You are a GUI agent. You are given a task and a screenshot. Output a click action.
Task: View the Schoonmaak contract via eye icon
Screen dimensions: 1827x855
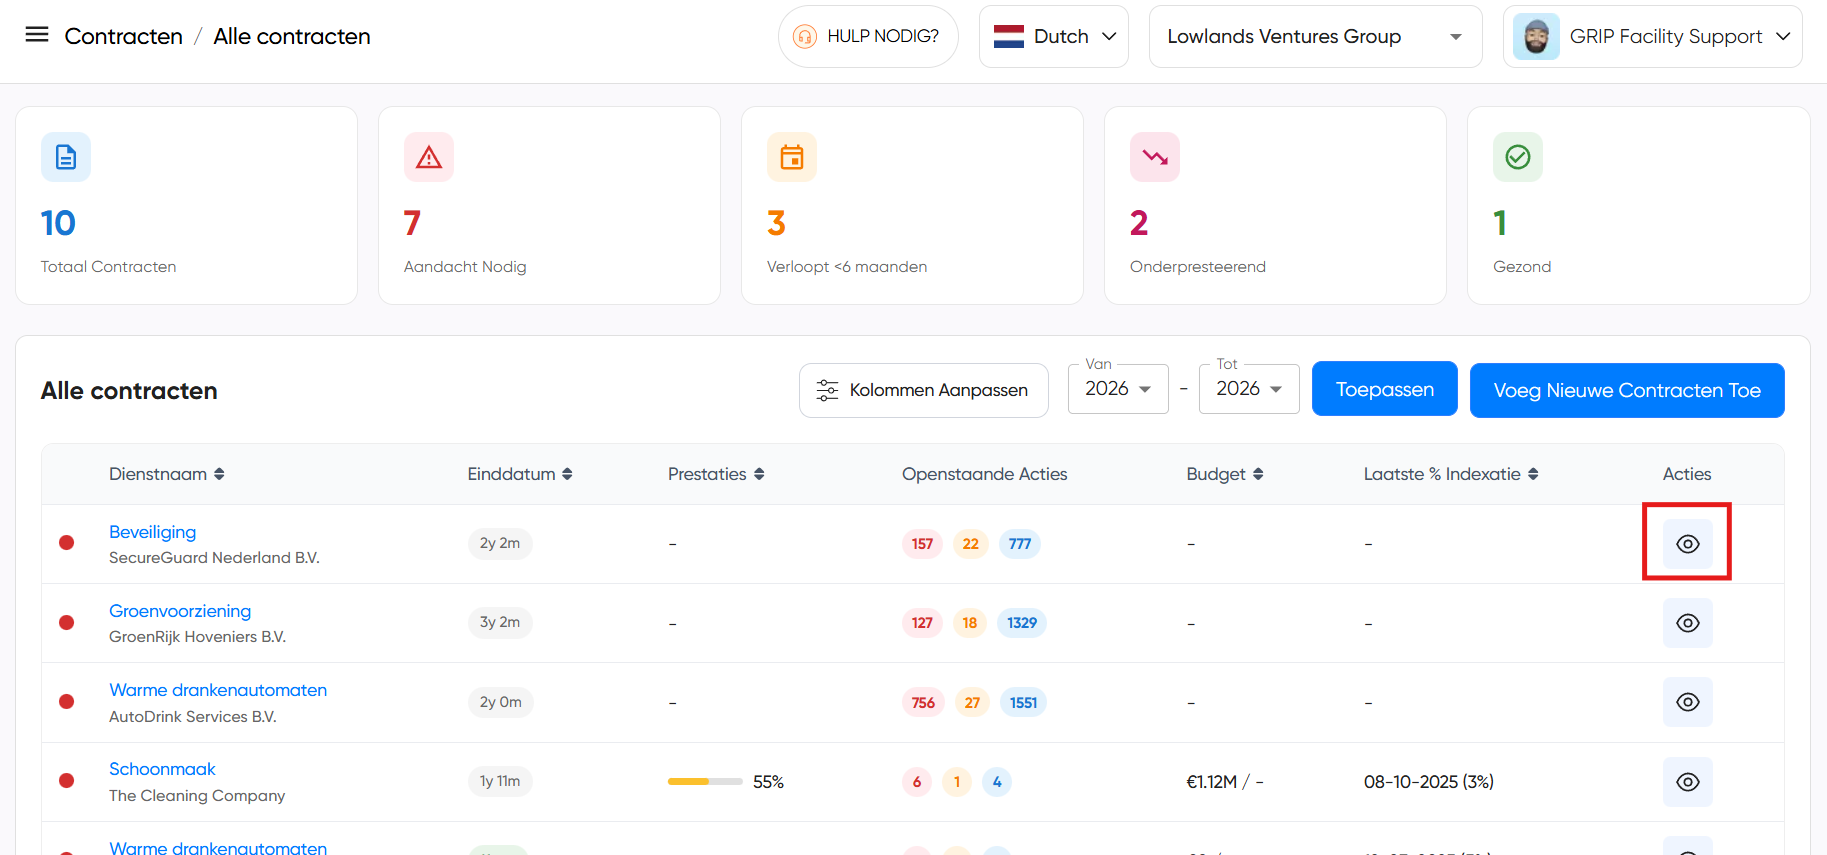click(1687, 782)
